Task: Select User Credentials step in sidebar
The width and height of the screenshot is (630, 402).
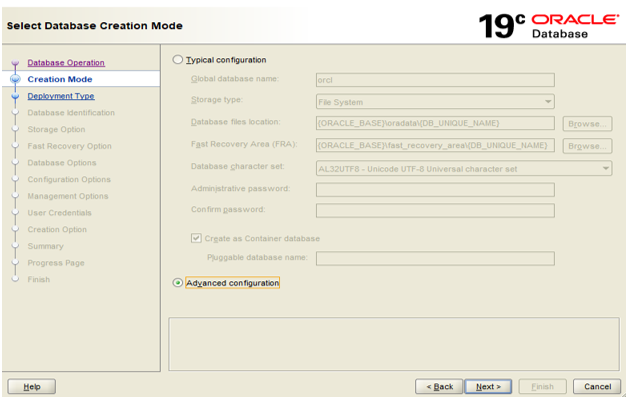Action: [59, 213]
